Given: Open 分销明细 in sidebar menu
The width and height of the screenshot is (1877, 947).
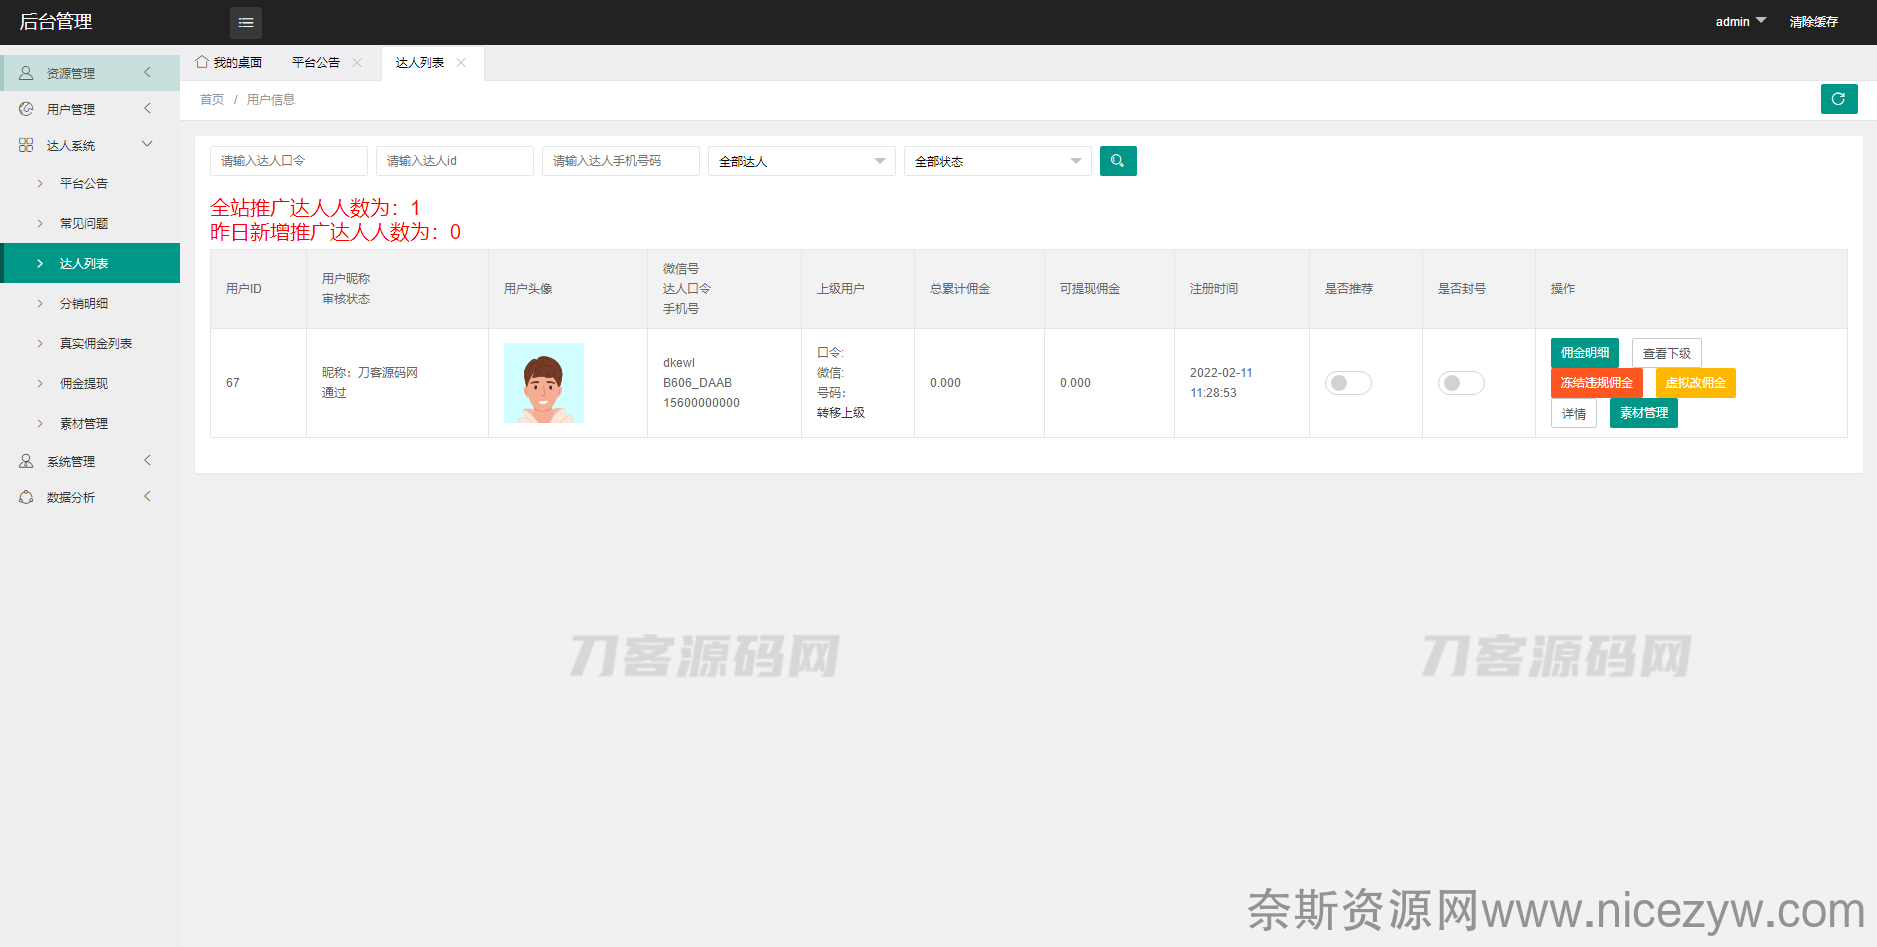Looking at the screenshot, I should click(90, 303).
